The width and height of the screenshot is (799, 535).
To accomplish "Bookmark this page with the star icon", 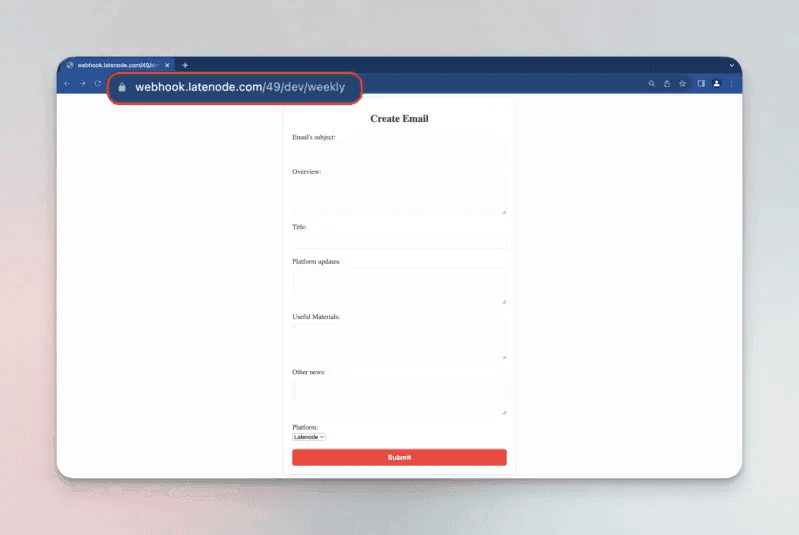I will coord(682,84).
